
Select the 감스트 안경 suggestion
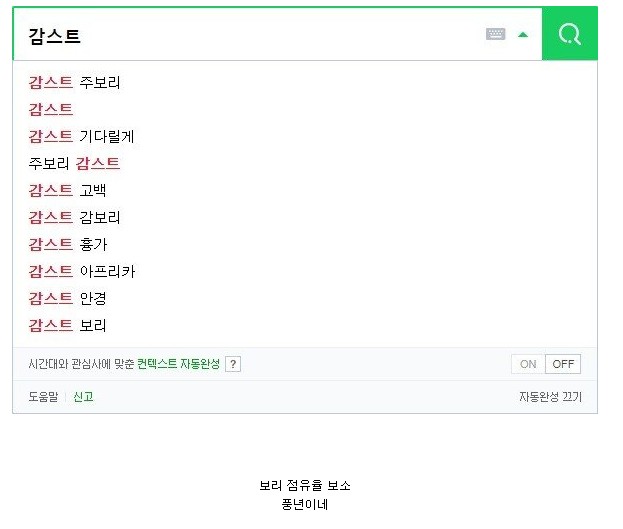tap(67, 298)
